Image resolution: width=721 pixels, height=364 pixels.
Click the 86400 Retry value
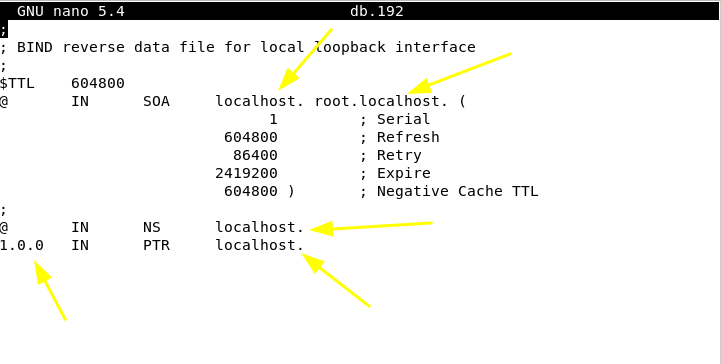(255, 155)
